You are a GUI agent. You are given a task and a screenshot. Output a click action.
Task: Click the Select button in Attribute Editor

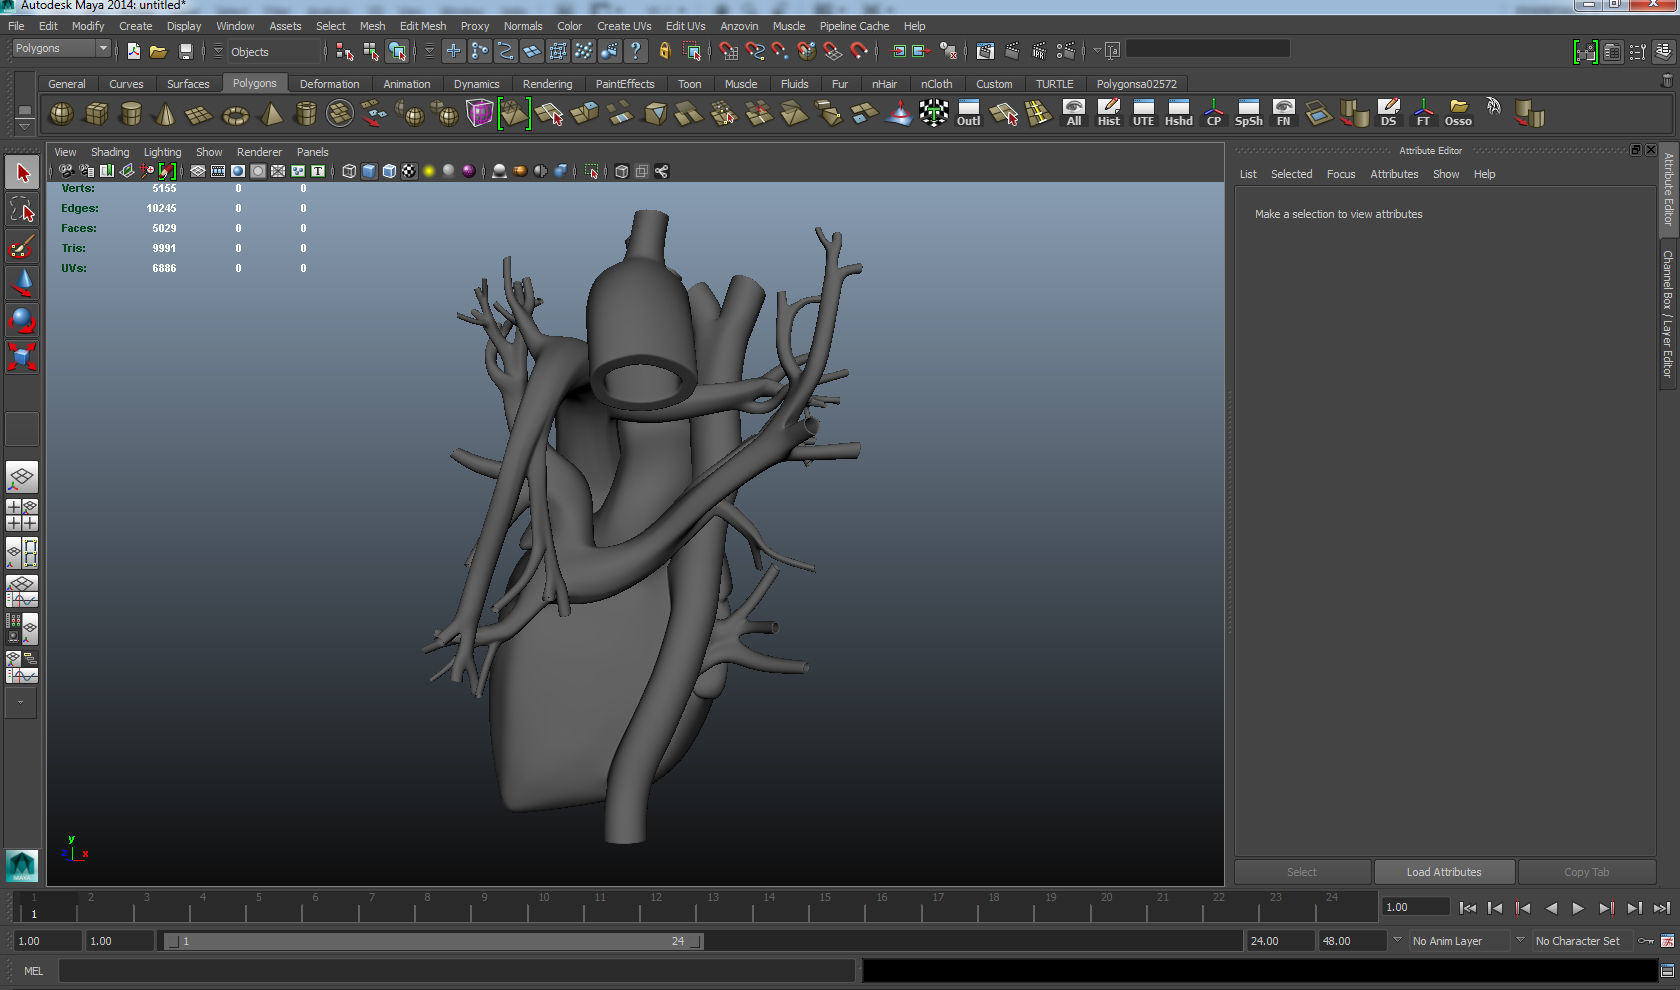(1302, 872)
